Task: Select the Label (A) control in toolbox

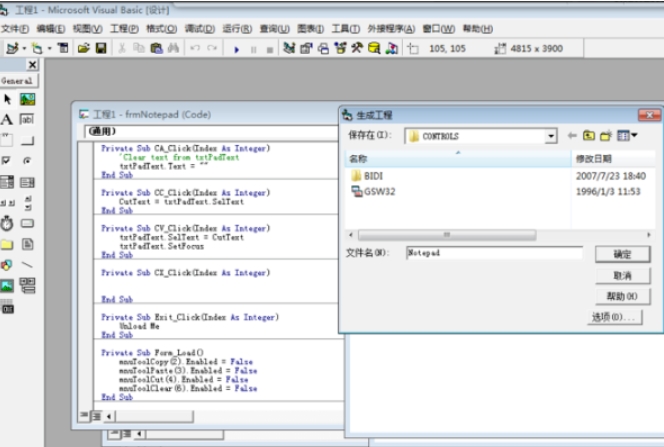Action: [7, 119]
